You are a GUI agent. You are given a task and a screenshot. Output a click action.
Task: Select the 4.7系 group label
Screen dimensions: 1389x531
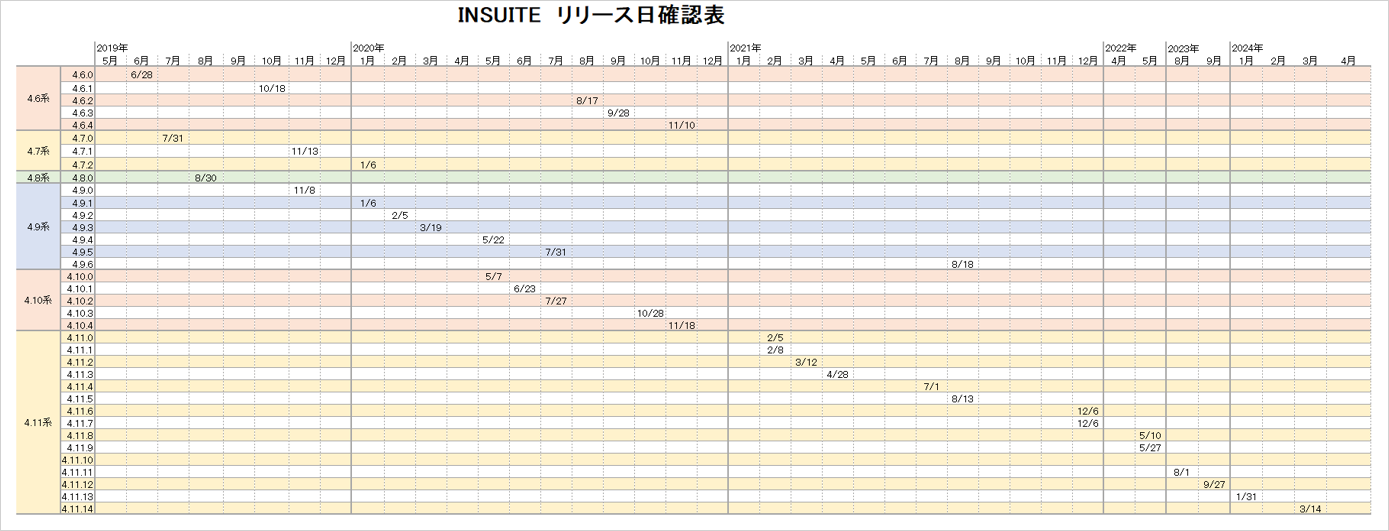pos(38,151)
